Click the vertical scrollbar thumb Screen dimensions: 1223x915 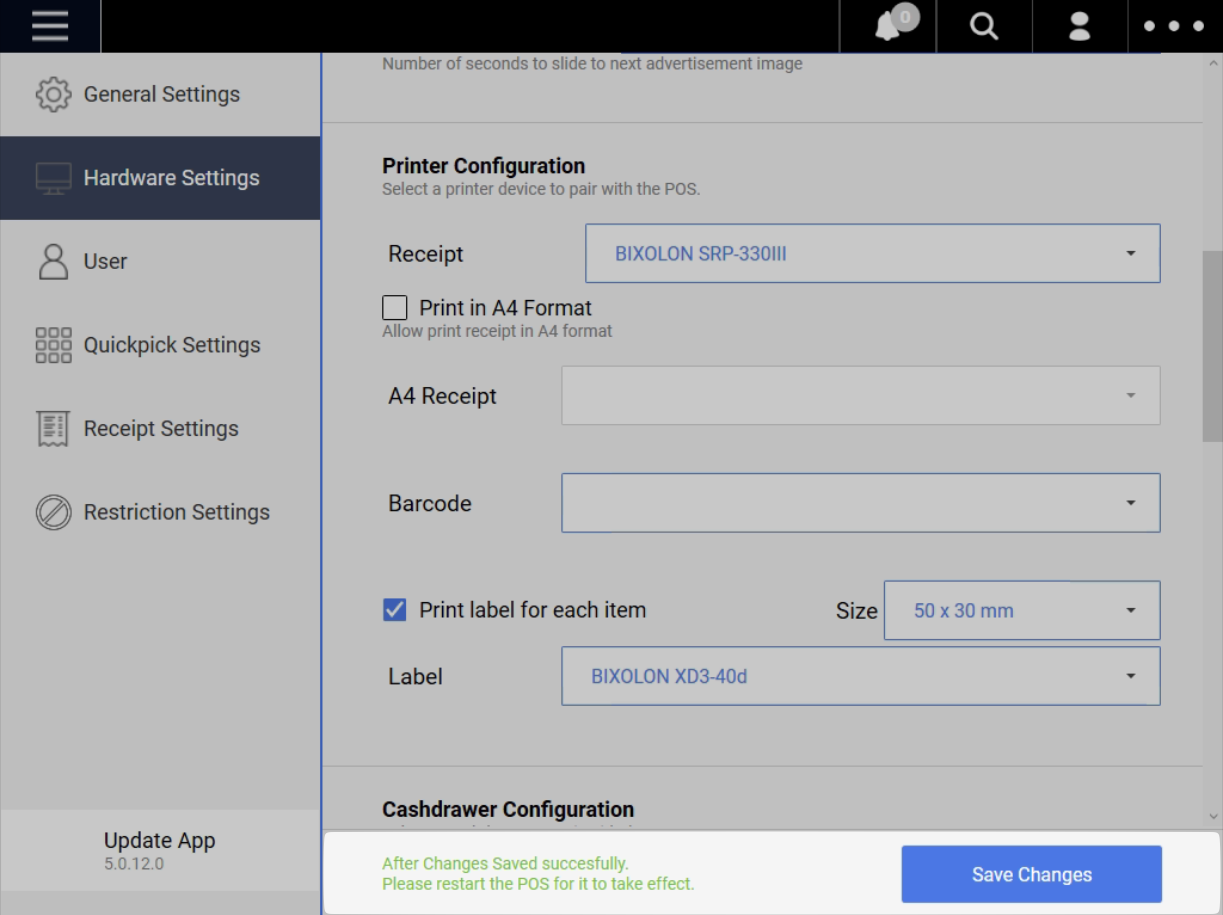1211,345
